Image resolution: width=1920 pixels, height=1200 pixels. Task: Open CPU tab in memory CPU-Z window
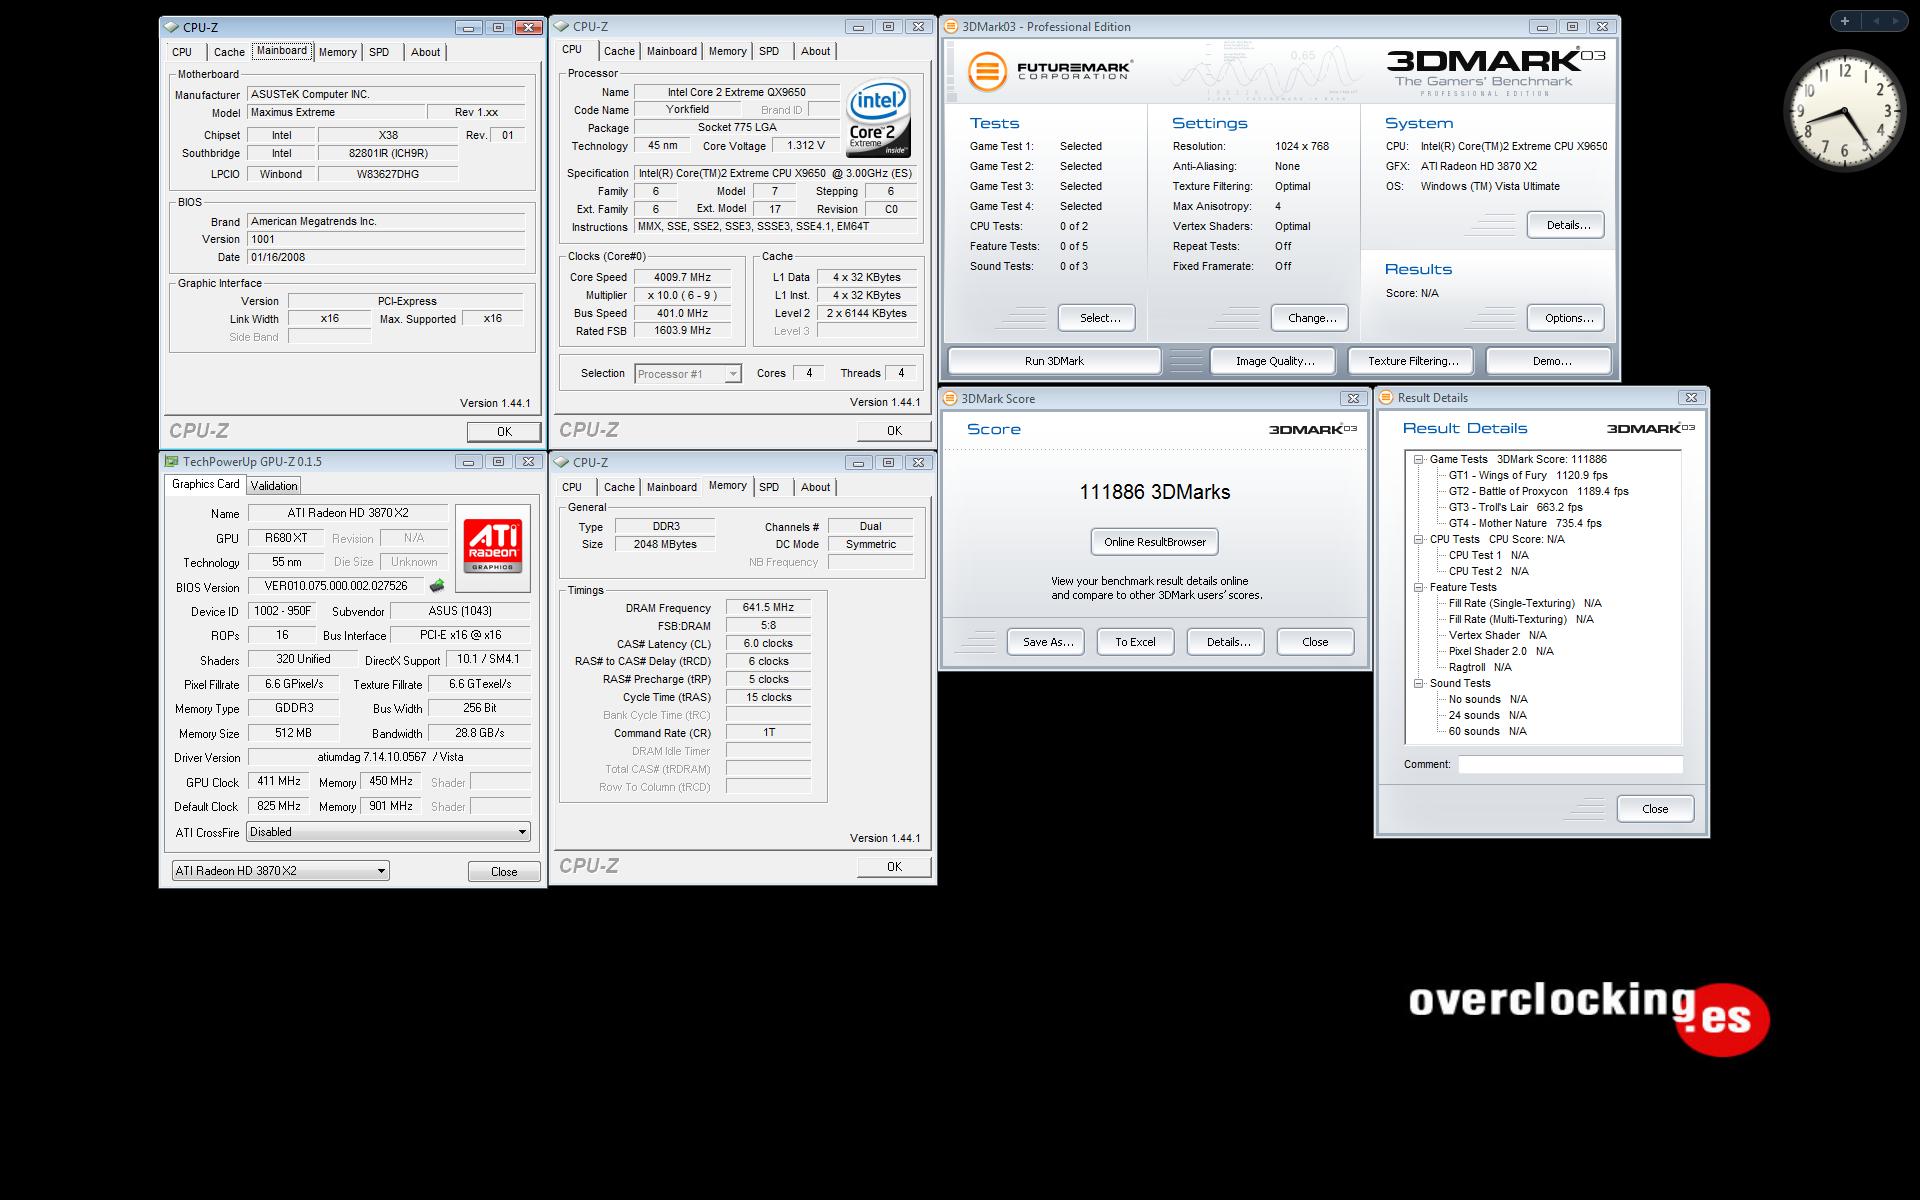pos(572,487)
